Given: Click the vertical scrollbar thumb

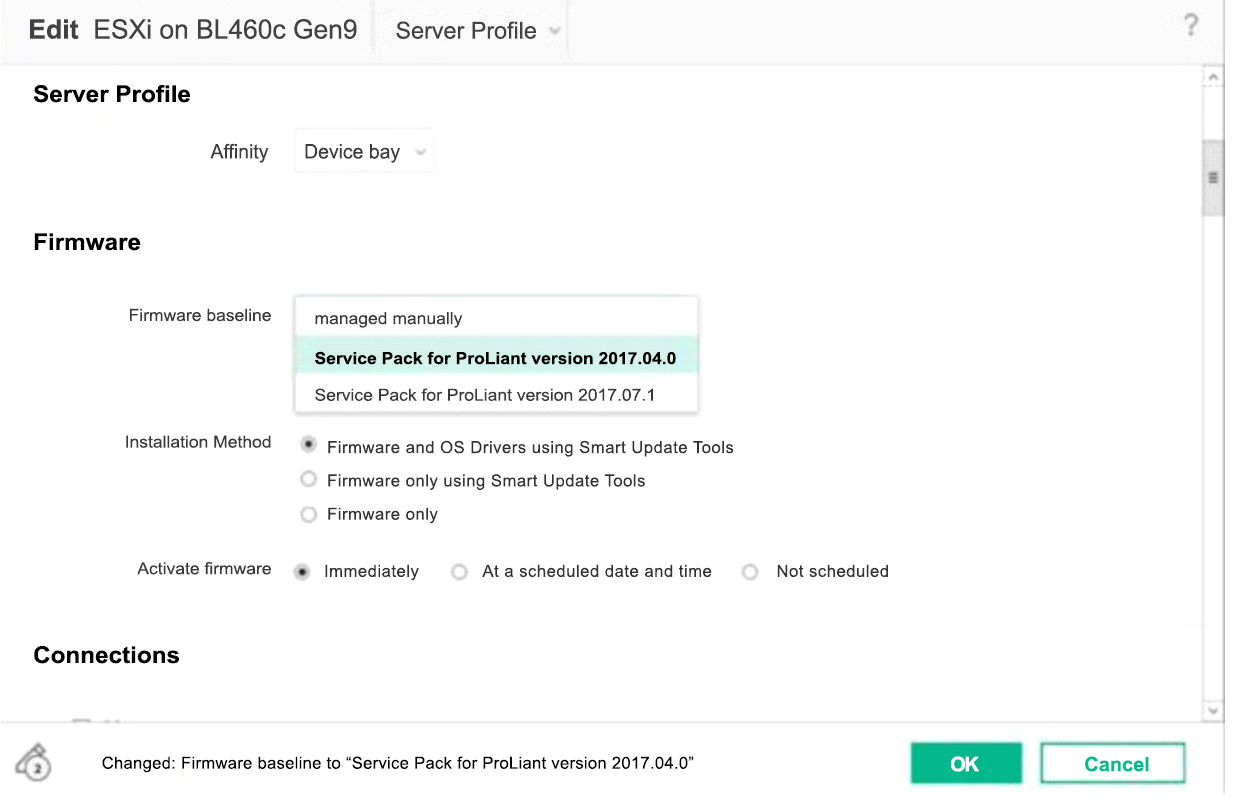Looking at the screenshot, I should click(x=1213, y=178).
